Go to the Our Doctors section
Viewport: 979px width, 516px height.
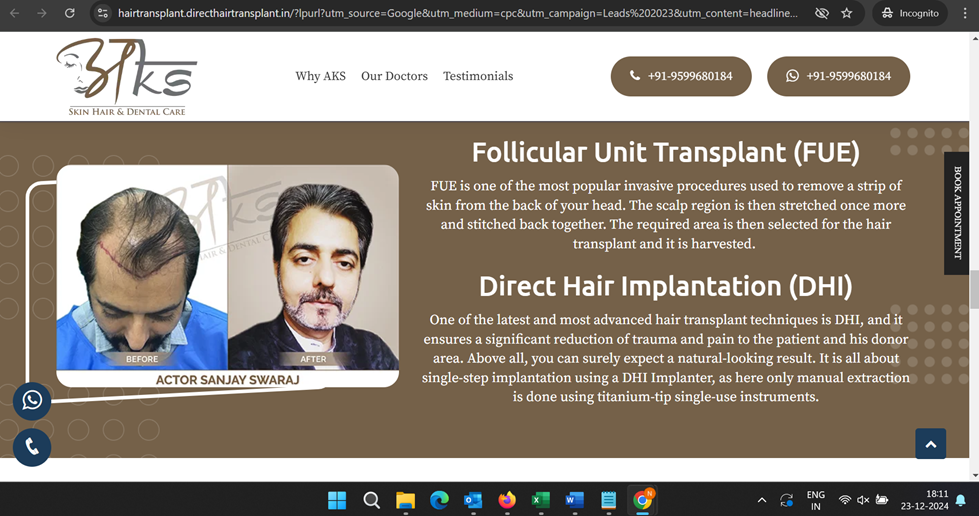(x=394, y=76)
